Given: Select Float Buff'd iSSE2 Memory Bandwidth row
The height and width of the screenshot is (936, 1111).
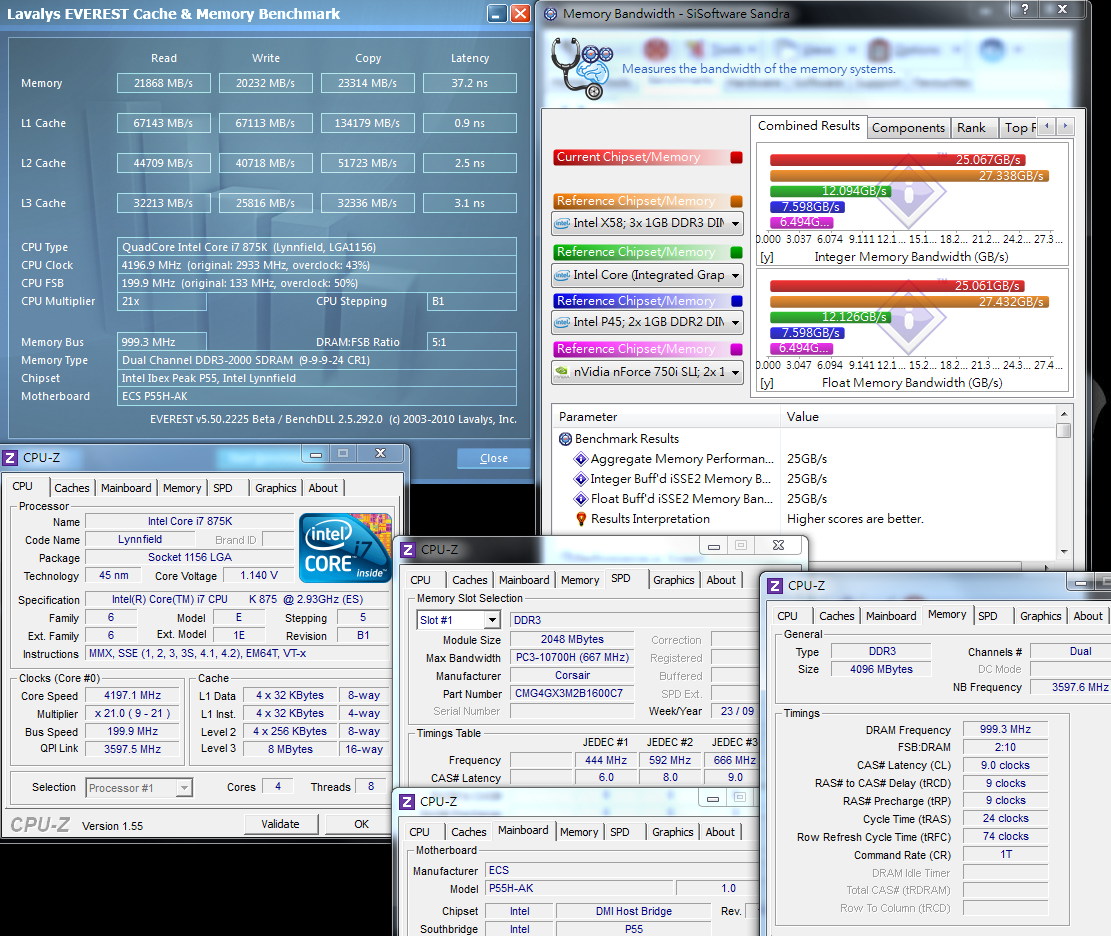Looking at the screenshot, I should tap(682, 499).
